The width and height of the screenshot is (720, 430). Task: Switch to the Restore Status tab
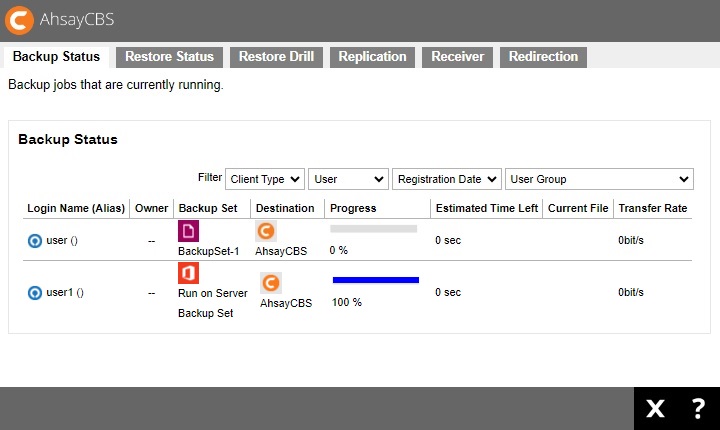169,57
